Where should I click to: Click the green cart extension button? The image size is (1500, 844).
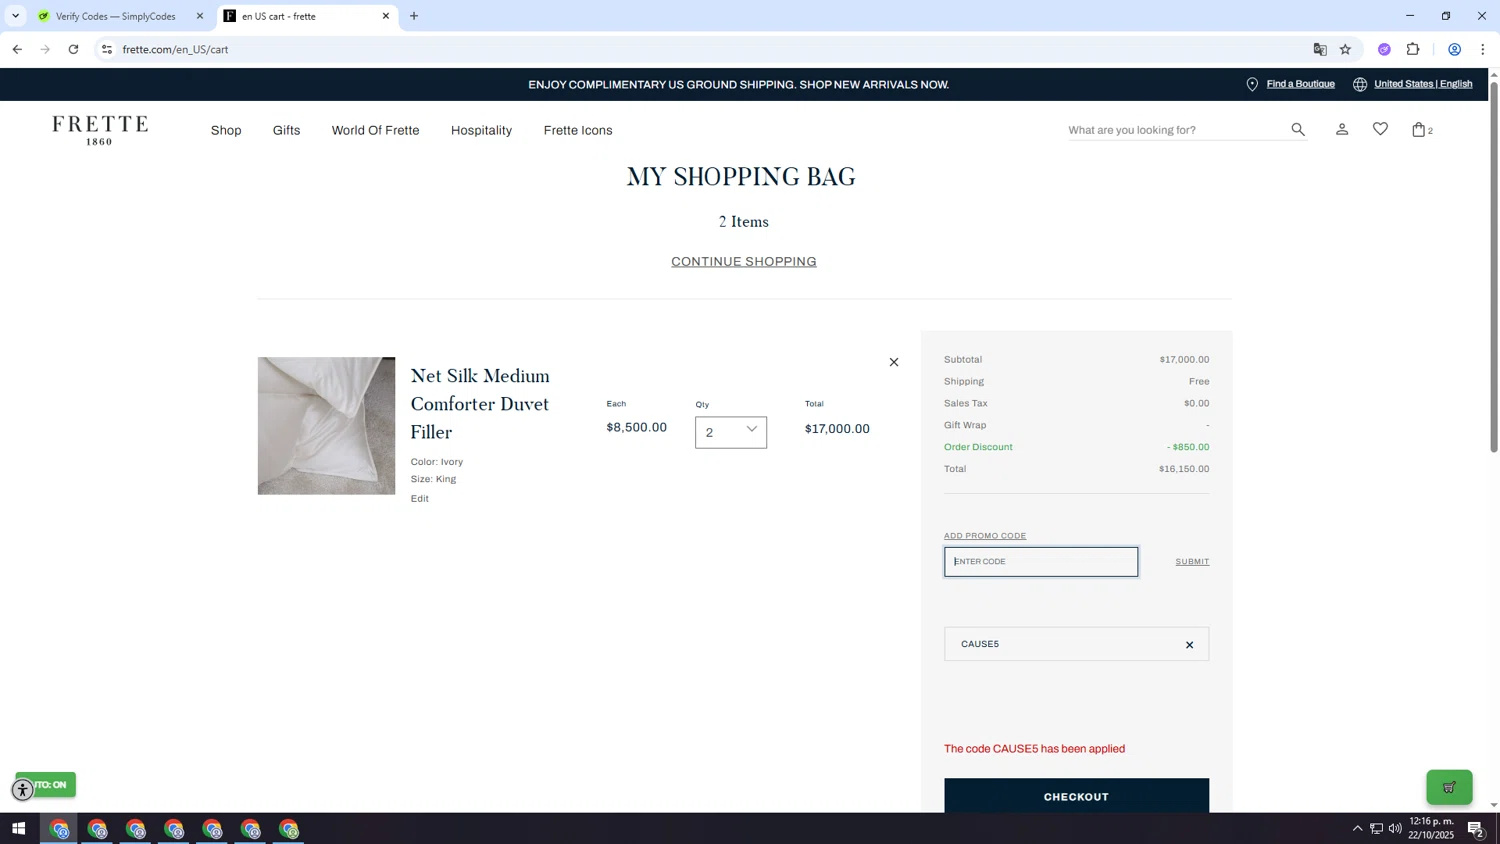[x=1449, y=787]
